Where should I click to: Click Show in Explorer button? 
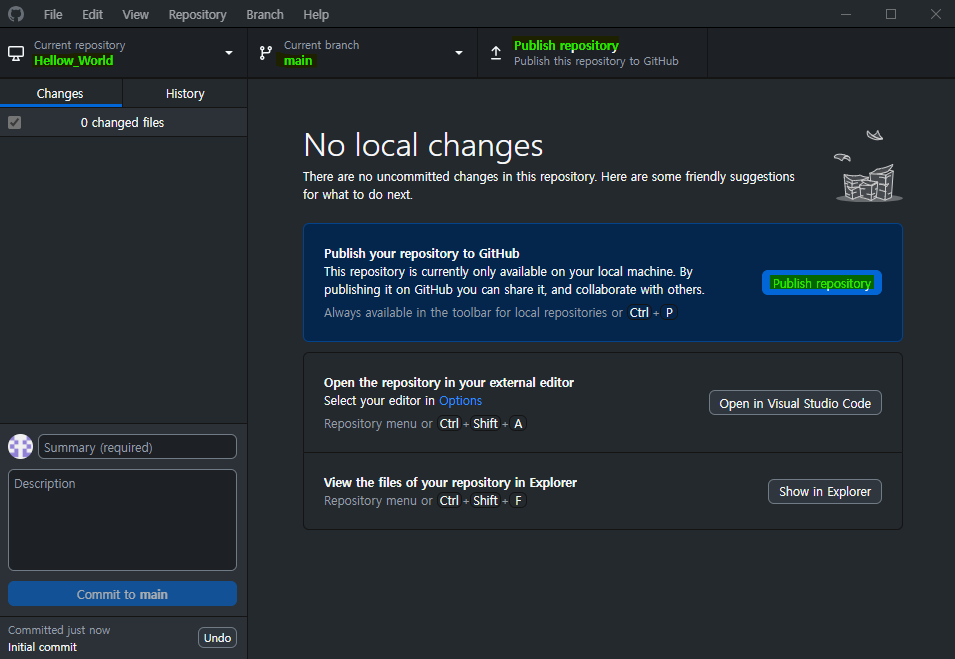(x=825, y=492)
